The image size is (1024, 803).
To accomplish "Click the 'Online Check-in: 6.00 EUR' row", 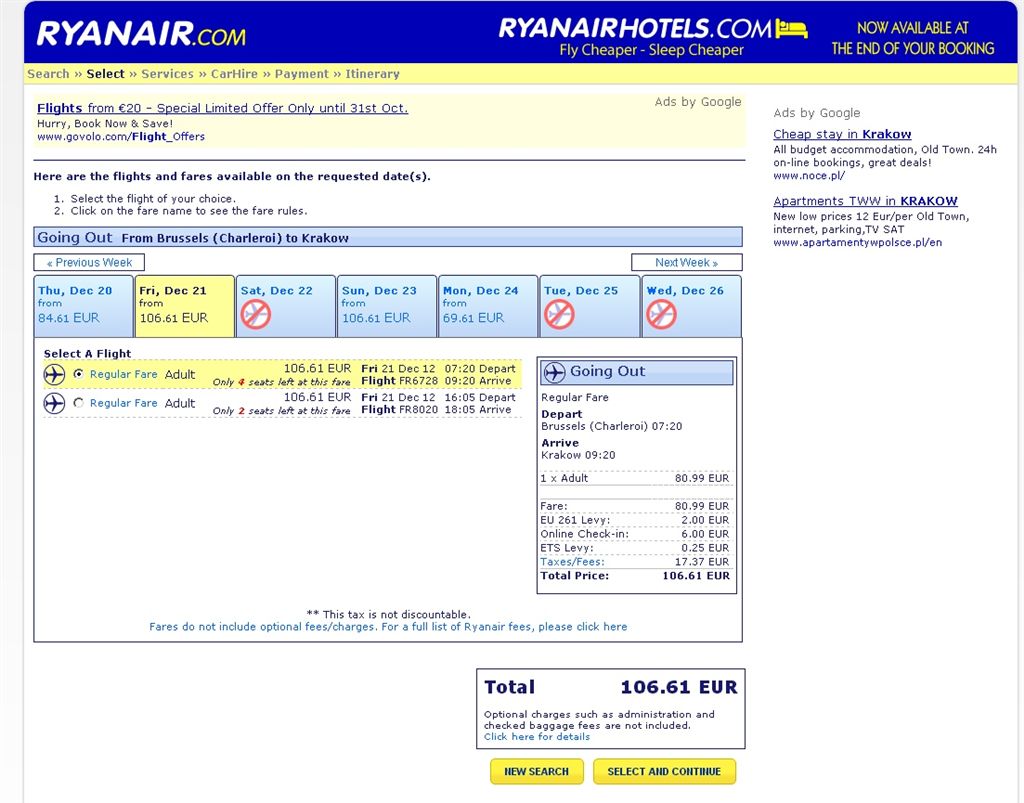I will point(635,534).
